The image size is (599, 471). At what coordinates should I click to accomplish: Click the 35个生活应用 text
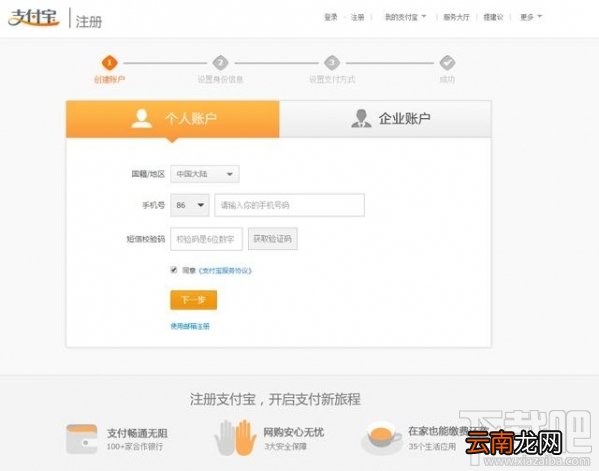coord(432,447)
